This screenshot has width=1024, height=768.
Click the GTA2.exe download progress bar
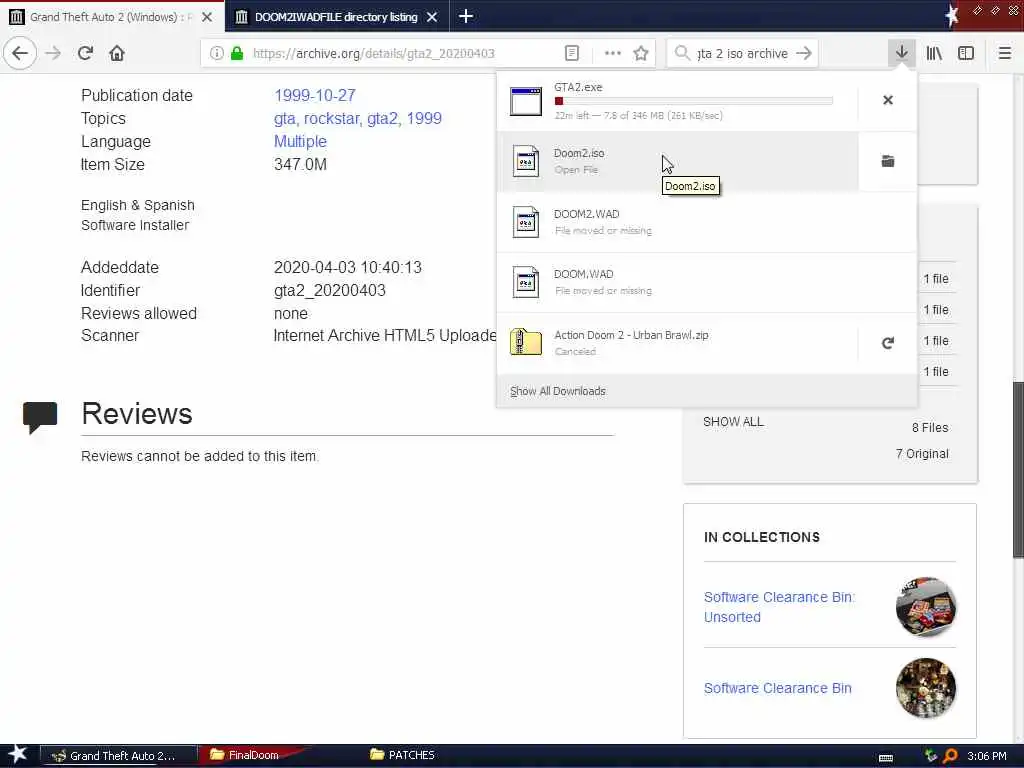click(x=694, y=101)
